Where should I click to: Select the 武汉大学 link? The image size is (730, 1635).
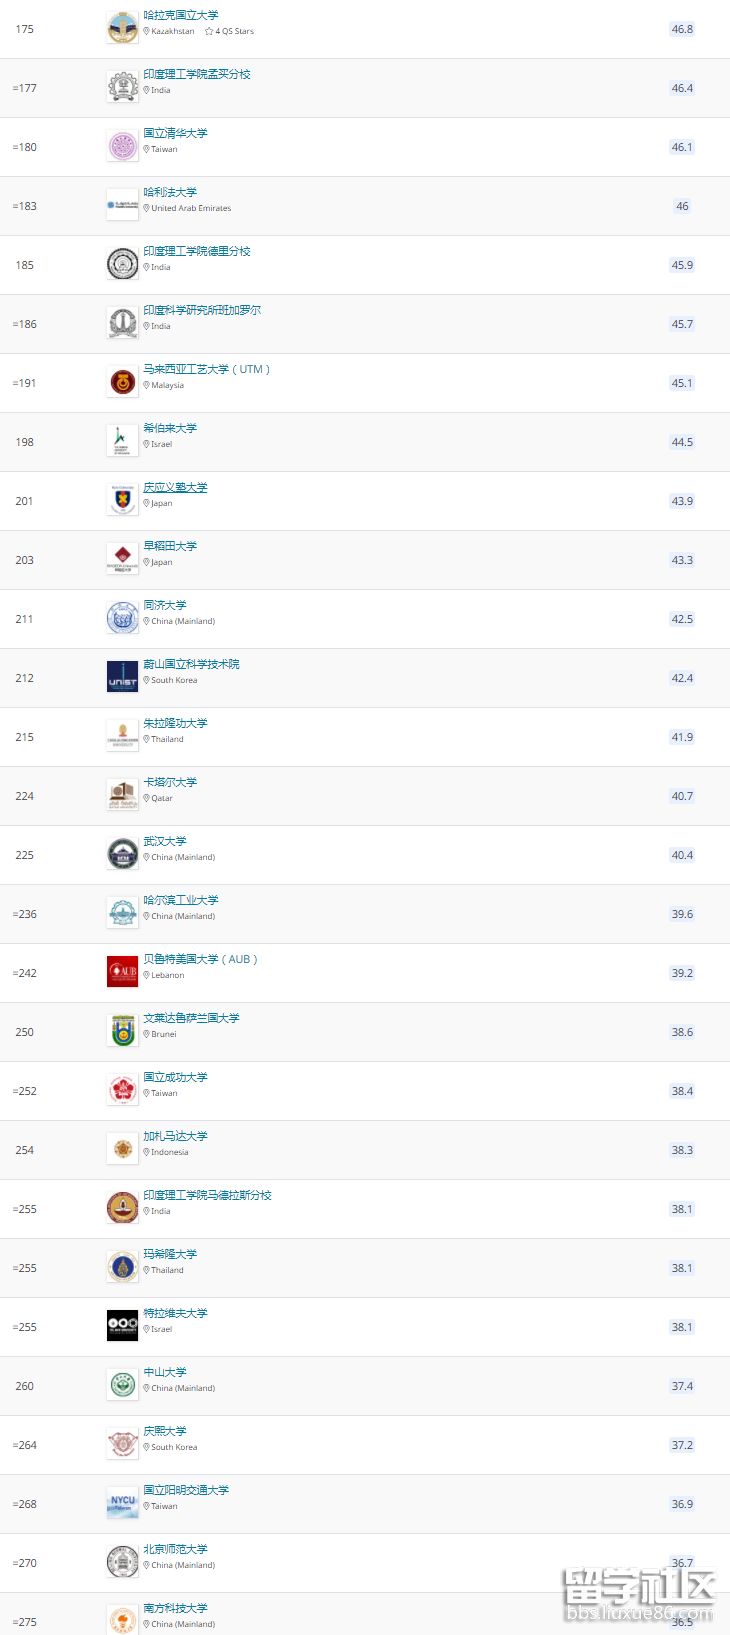[x=164, y=841]
